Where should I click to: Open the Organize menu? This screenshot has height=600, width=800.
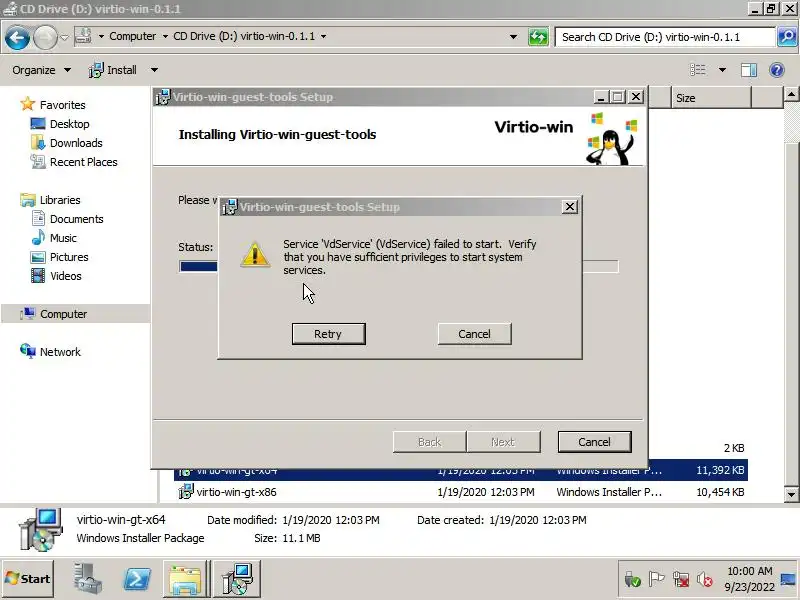coord(41,70)
